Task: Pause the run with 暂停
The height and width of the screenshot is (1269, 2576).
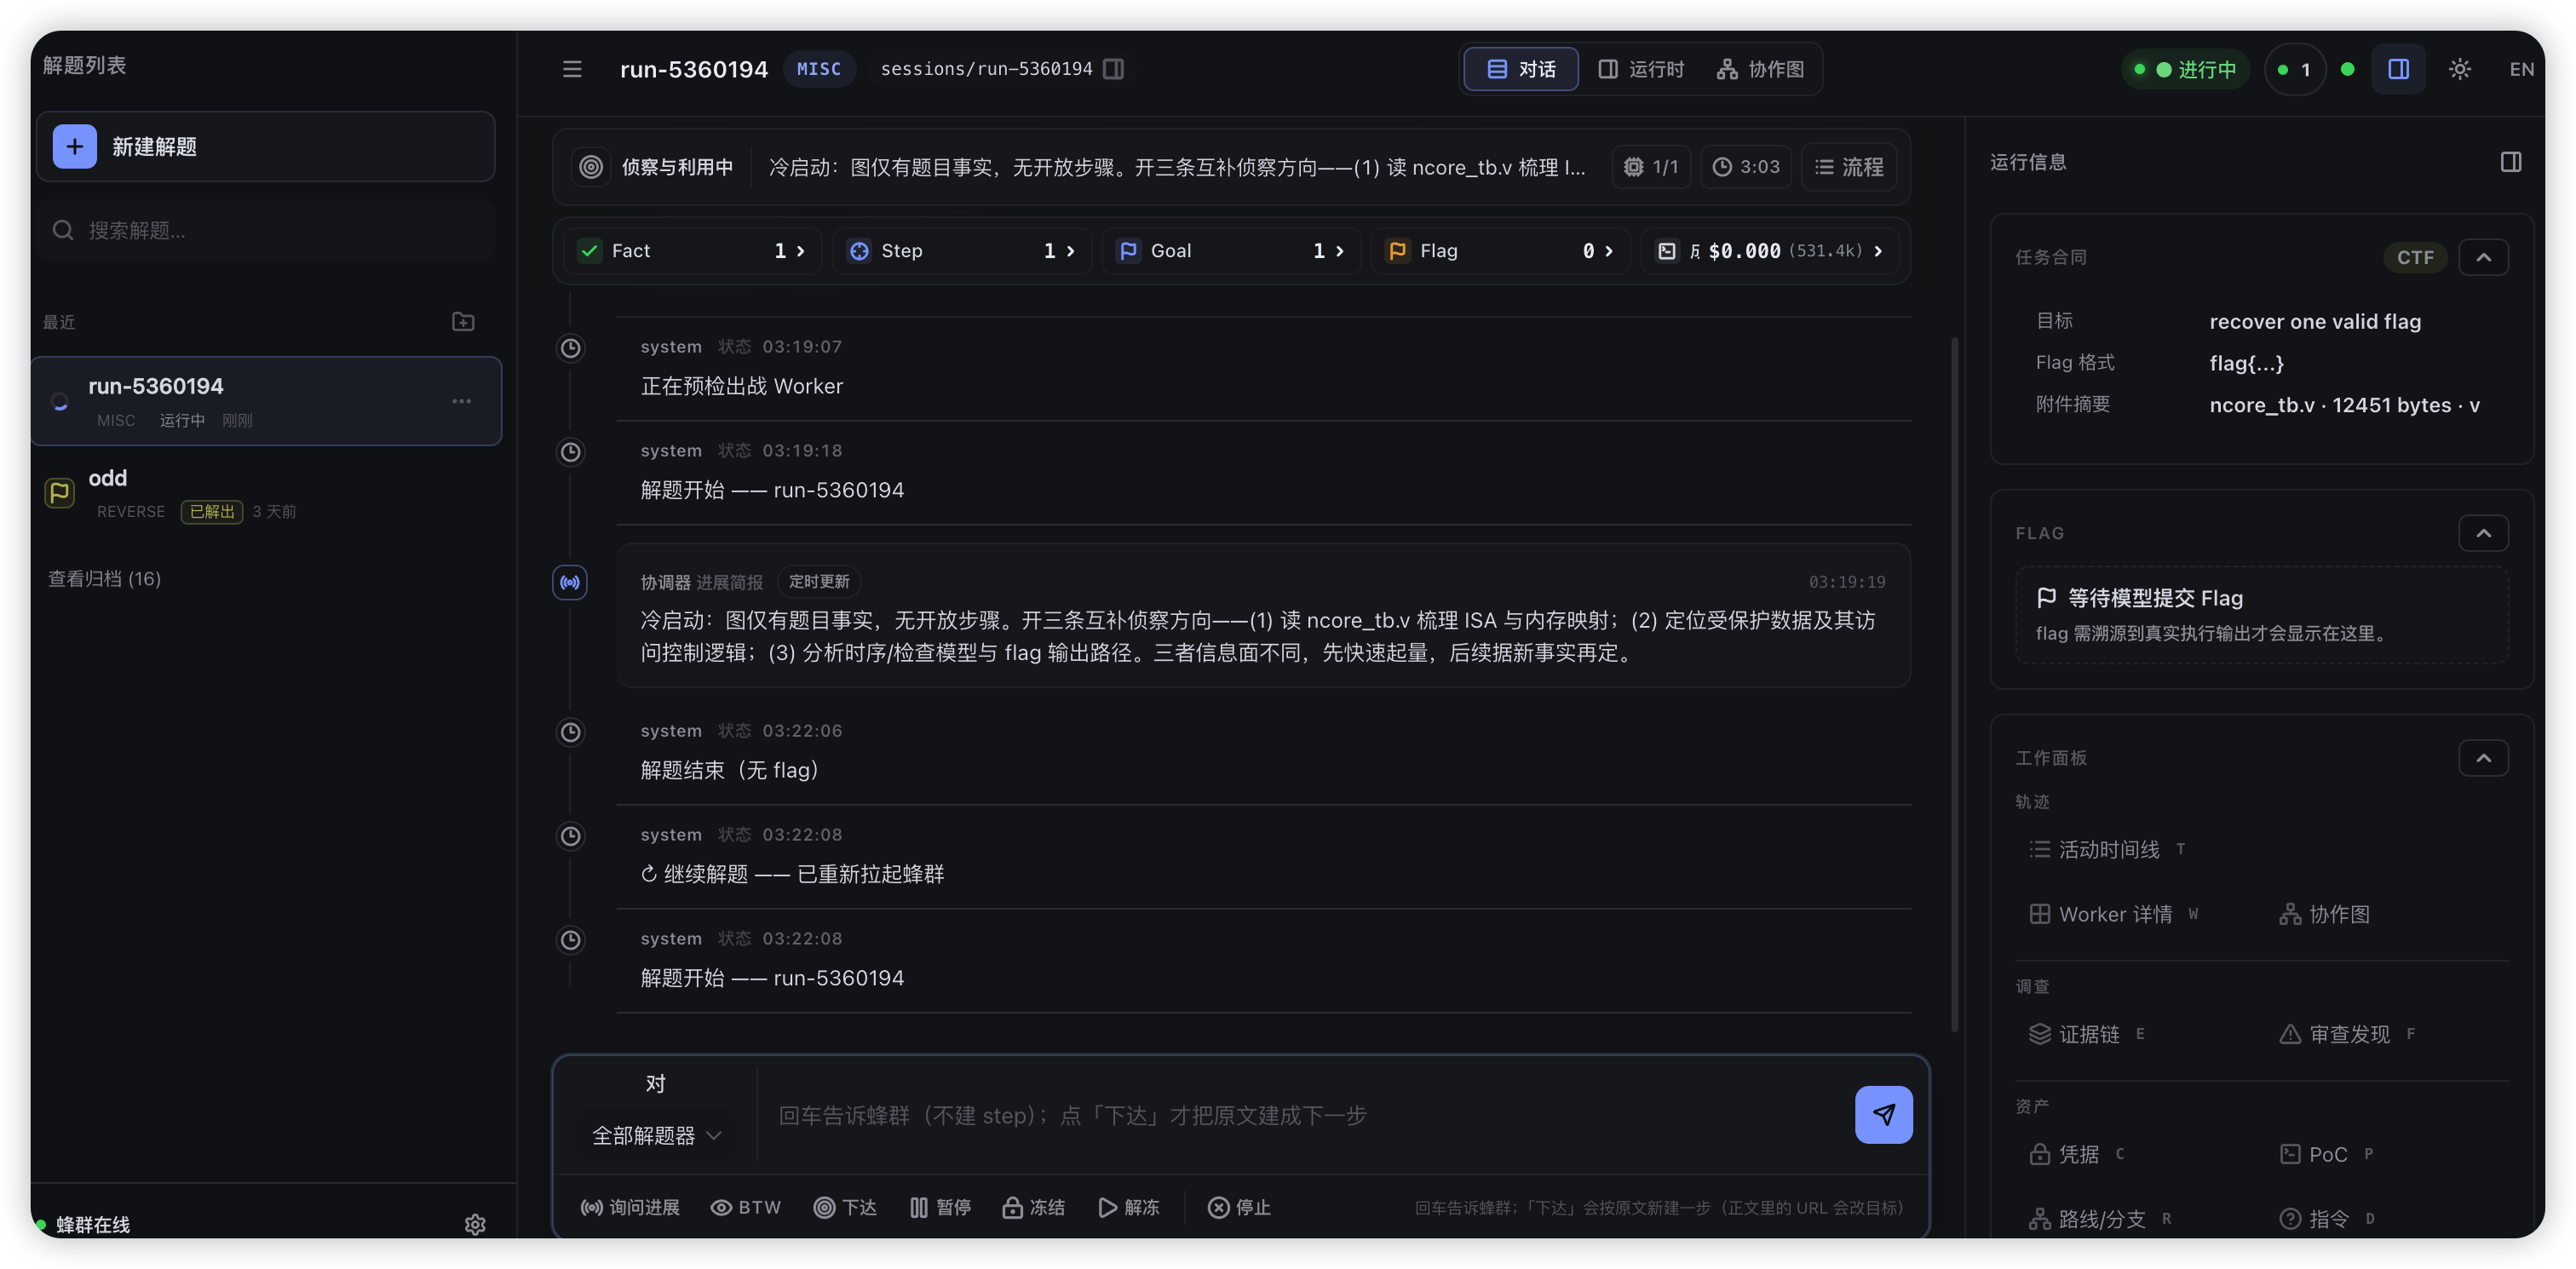Action: click(x=941, y=1207)
